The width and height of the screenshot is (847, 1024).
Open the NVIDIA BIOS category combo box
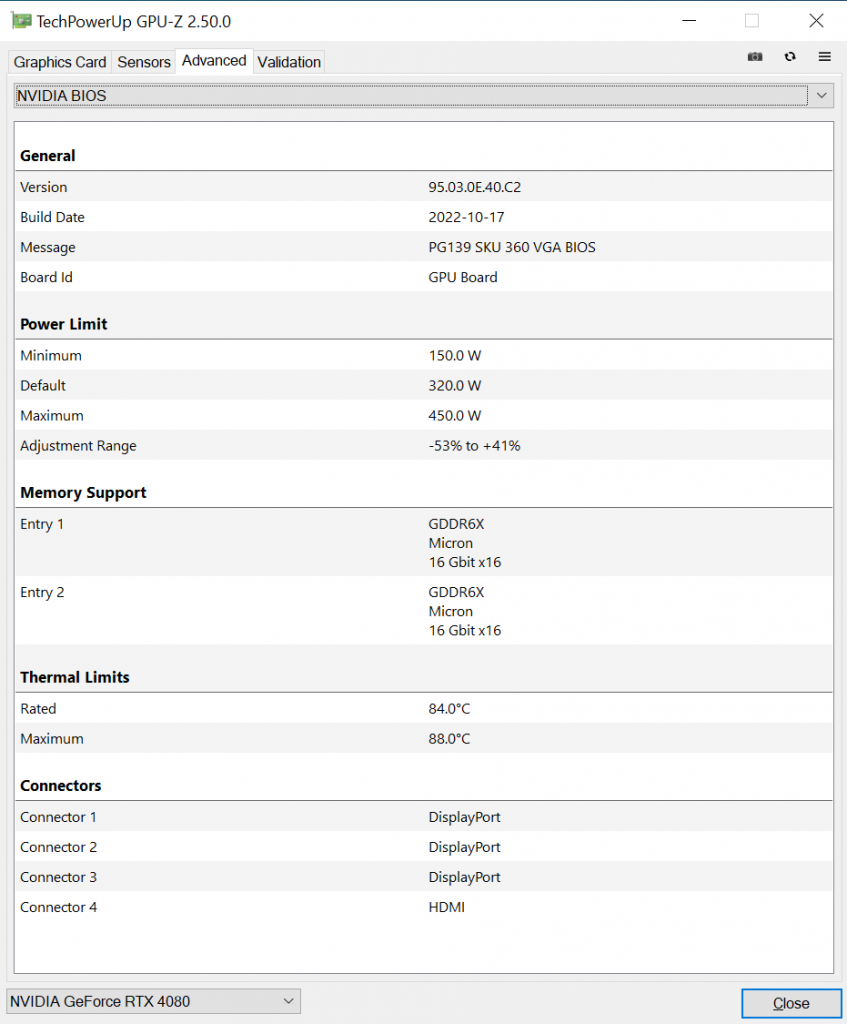click(x=423, y=96)
